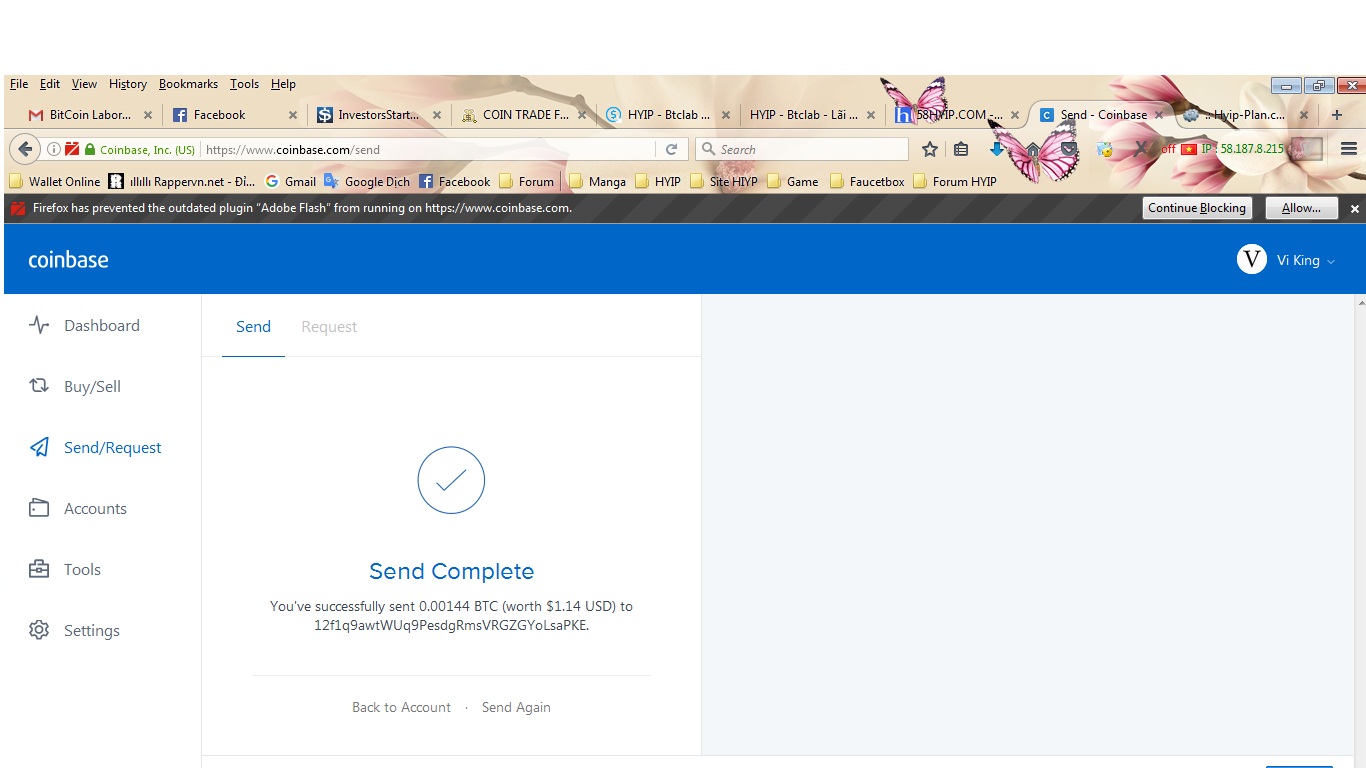Click the Allow... button for Flash
The width and height of the screenshot is (1366, 768).
click(1301, 208)
